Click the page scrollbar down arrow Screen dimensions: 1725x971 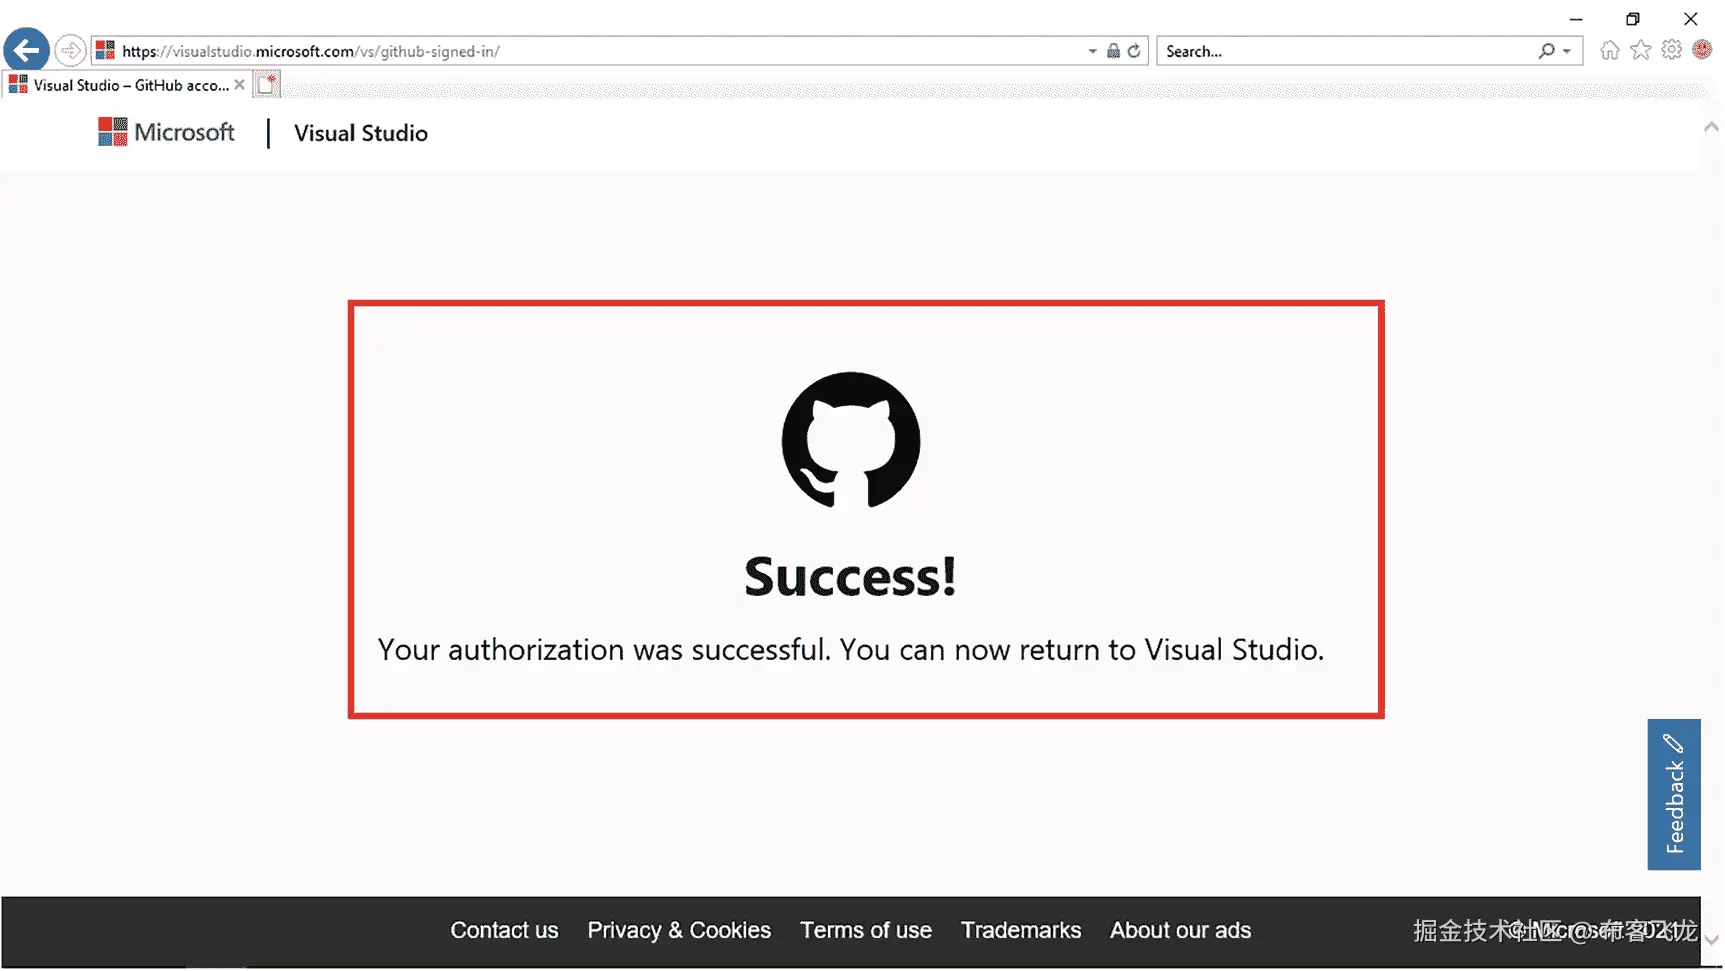1712,940
